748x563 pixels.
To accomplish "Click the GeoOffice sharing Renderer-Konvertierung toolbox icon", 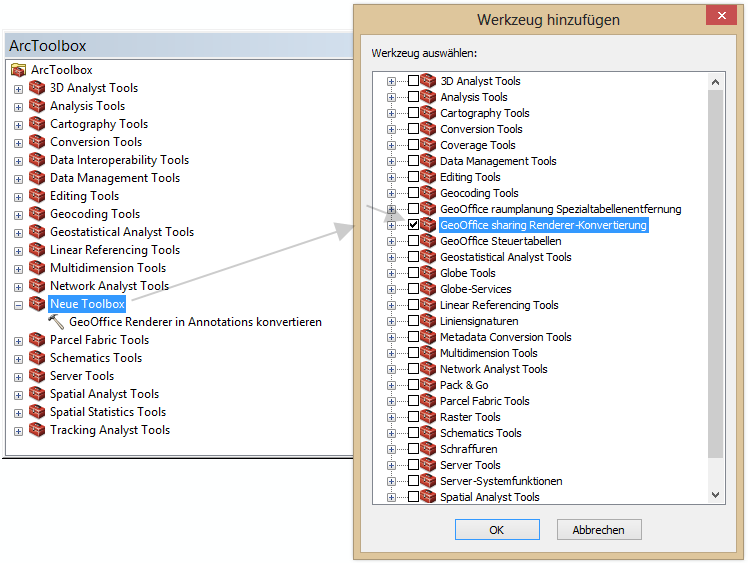I will point(428,225).
